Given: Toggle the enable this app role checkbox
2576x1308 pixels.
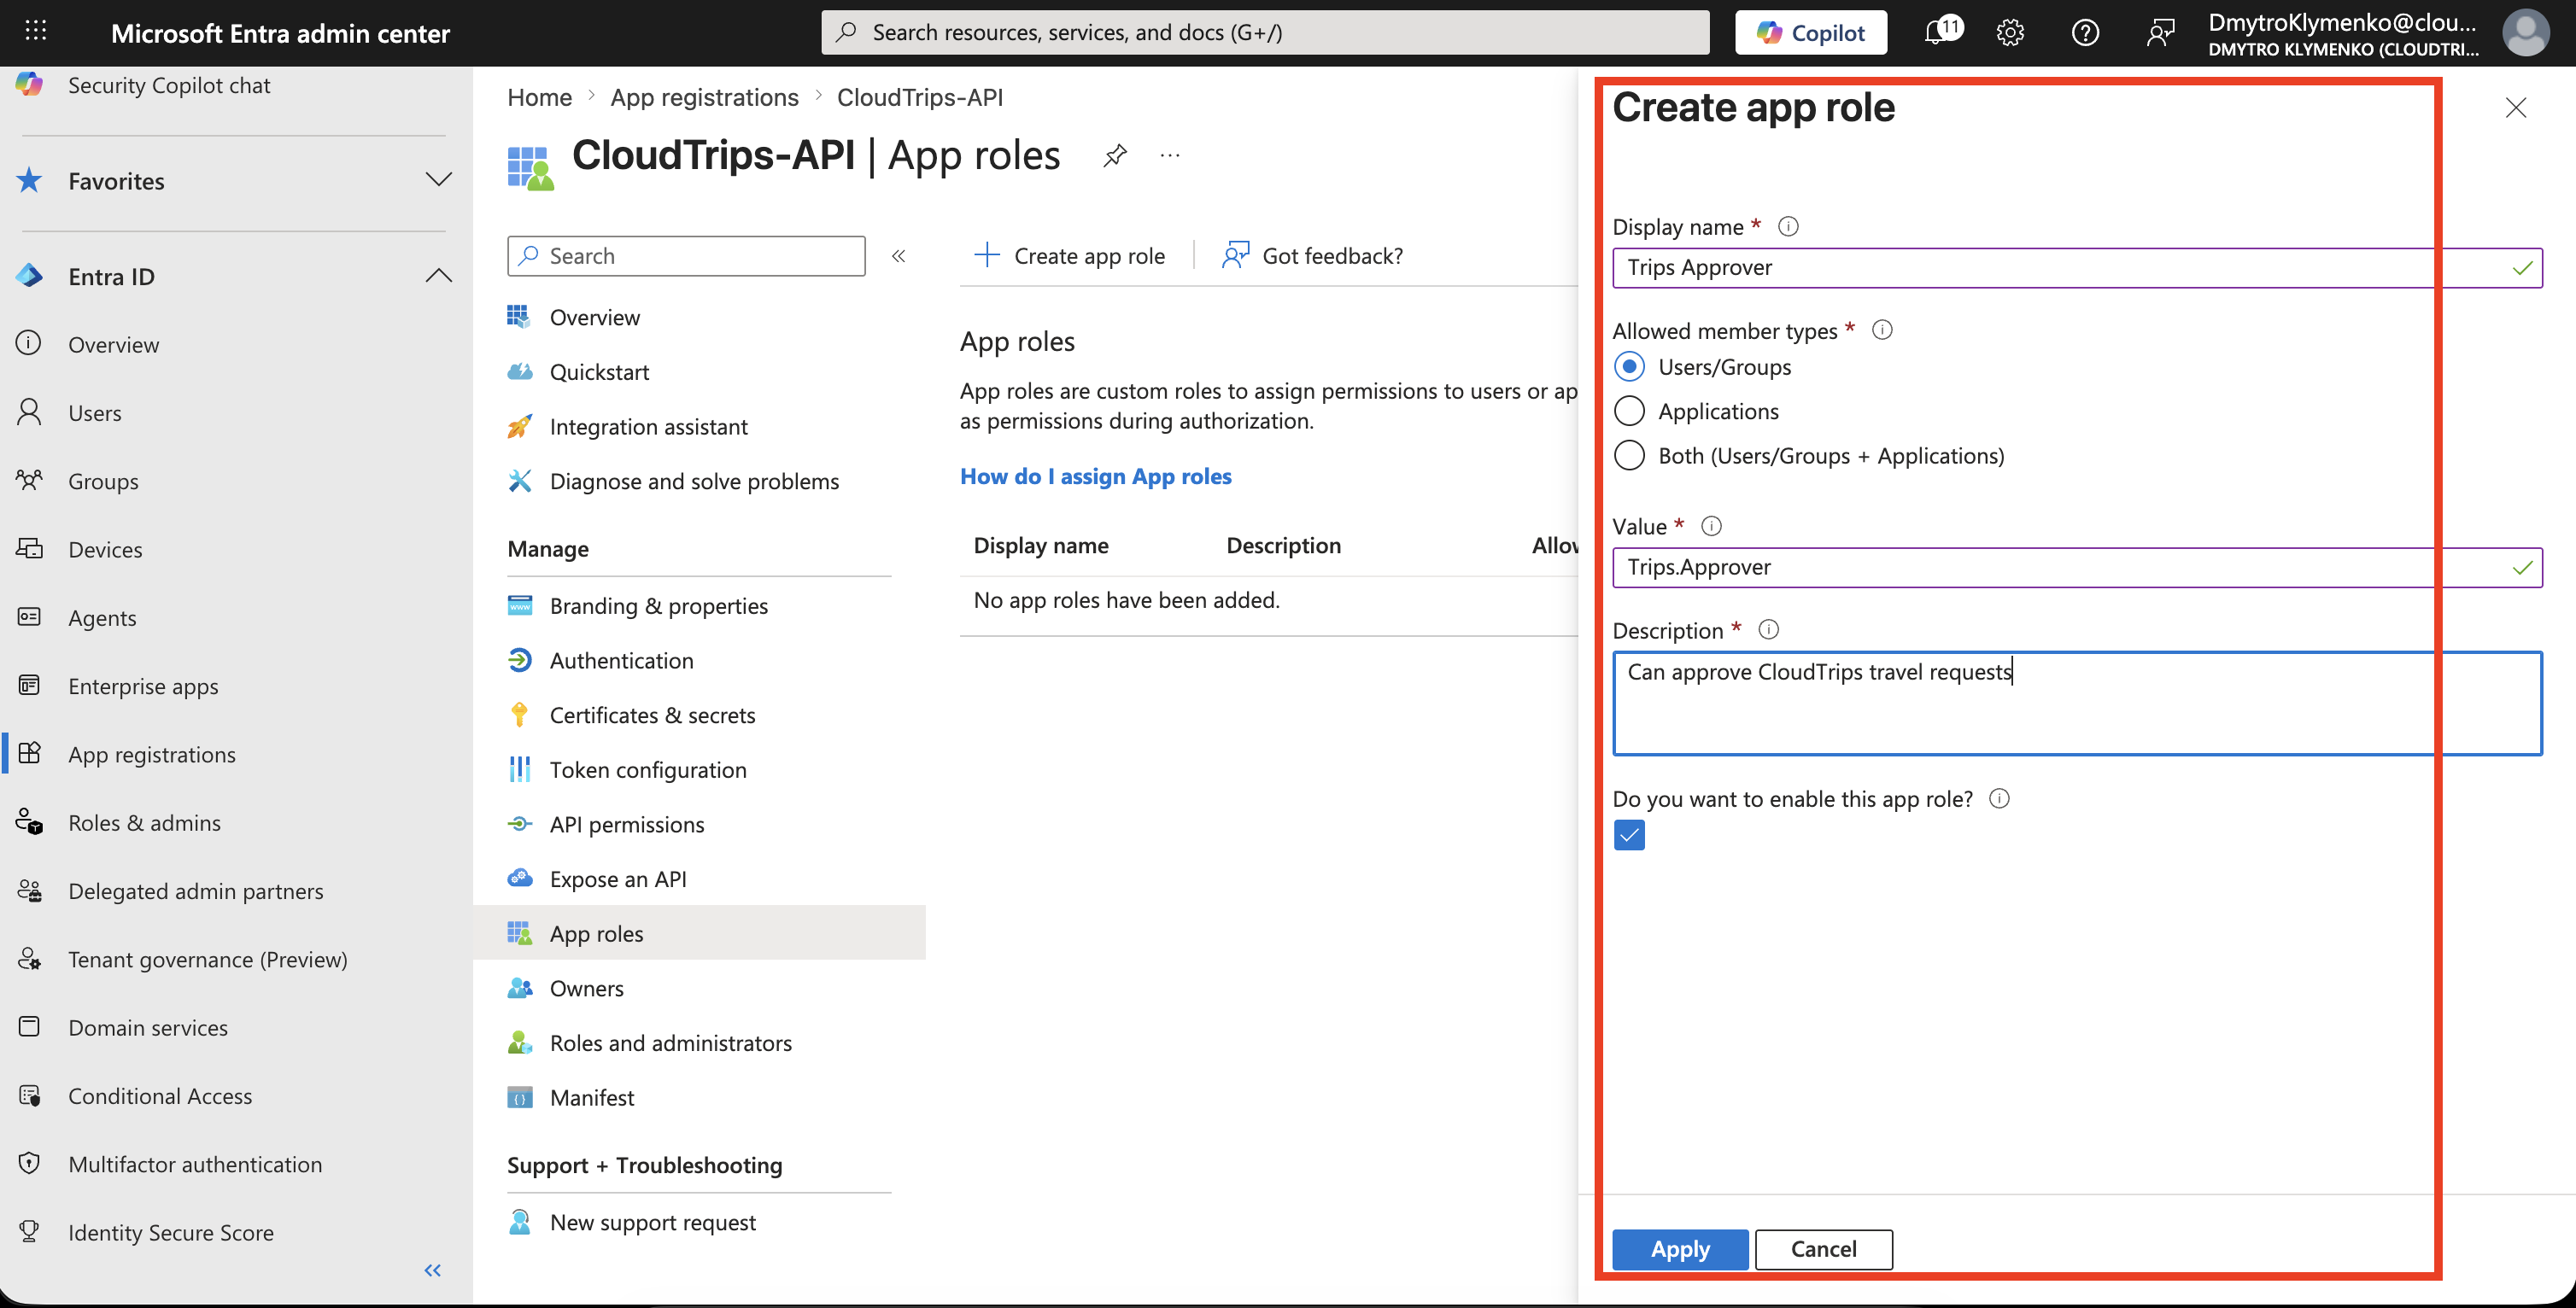Looking at the screenshot, I should (x=1629, y=835).
